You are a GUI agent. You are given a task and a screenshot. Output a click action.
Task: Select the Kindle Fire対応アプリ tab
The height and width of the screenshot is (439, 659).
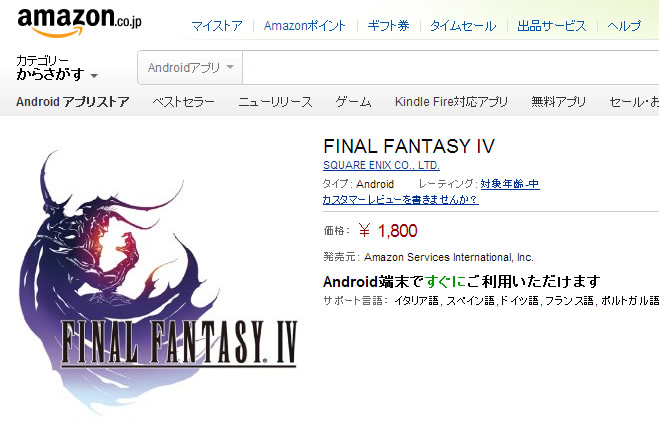(451, 102)
